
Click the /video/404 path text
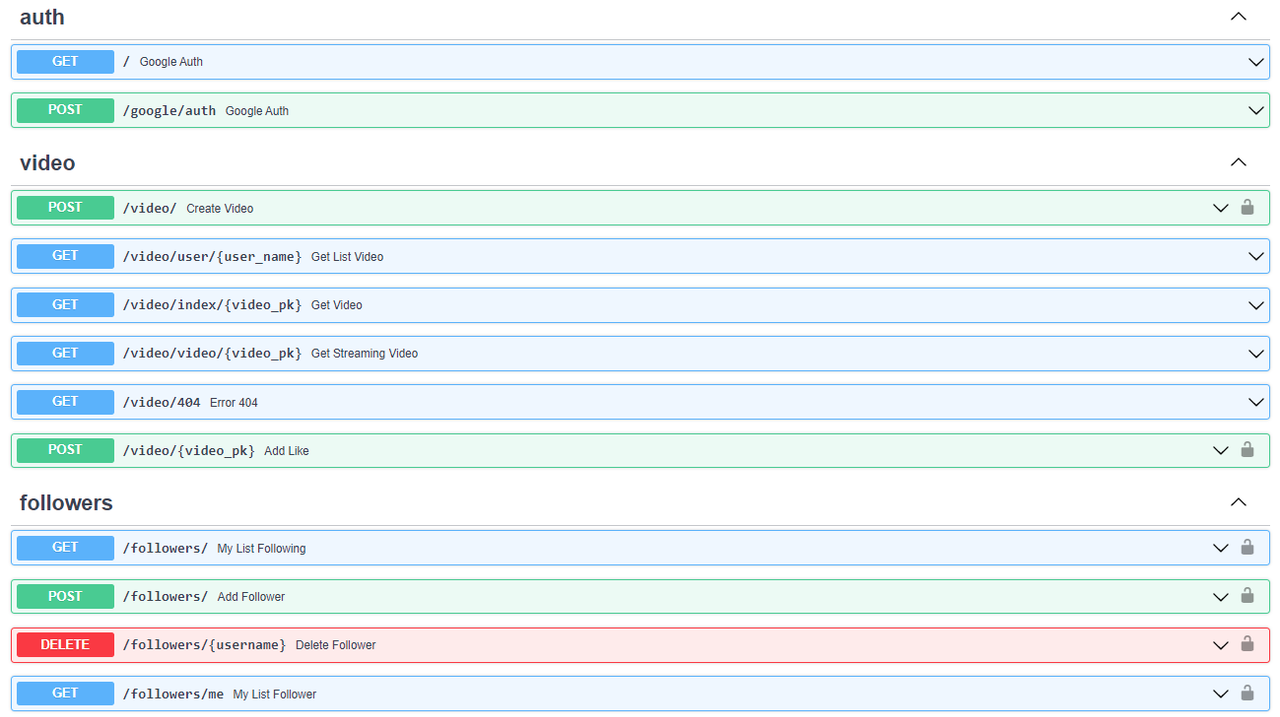tap(161, 402)
